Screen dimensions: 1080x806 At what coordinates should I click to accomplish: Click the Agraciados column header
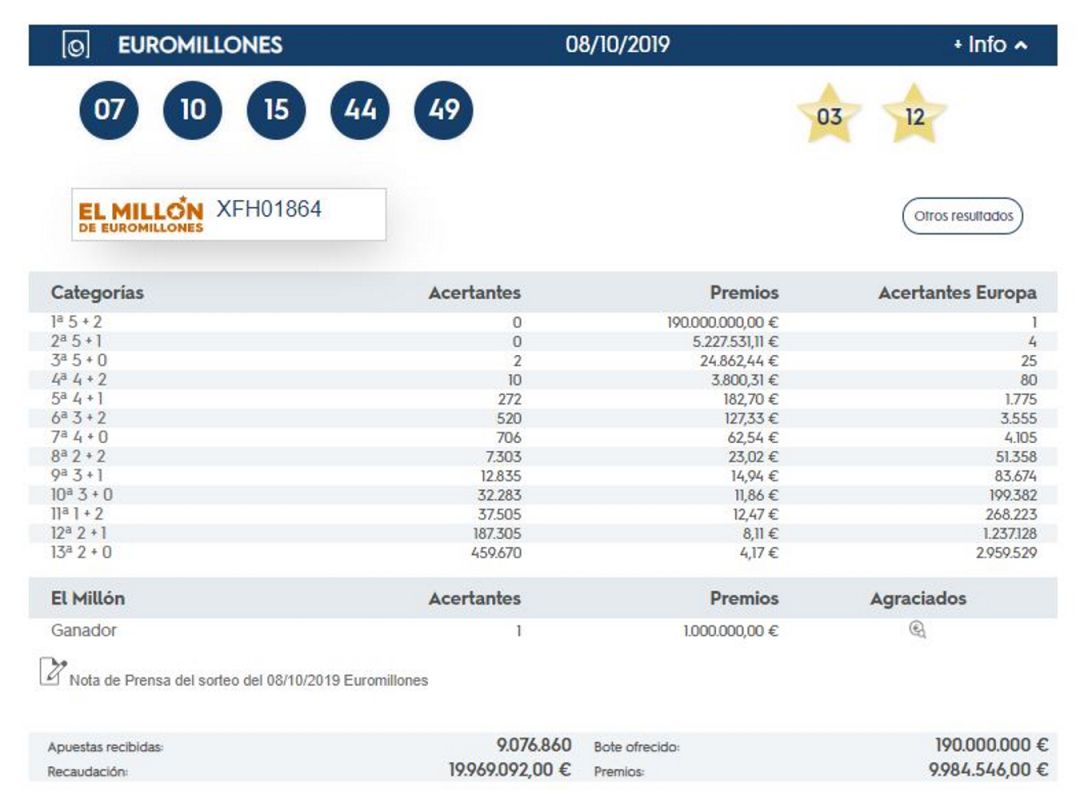[917, 599]
